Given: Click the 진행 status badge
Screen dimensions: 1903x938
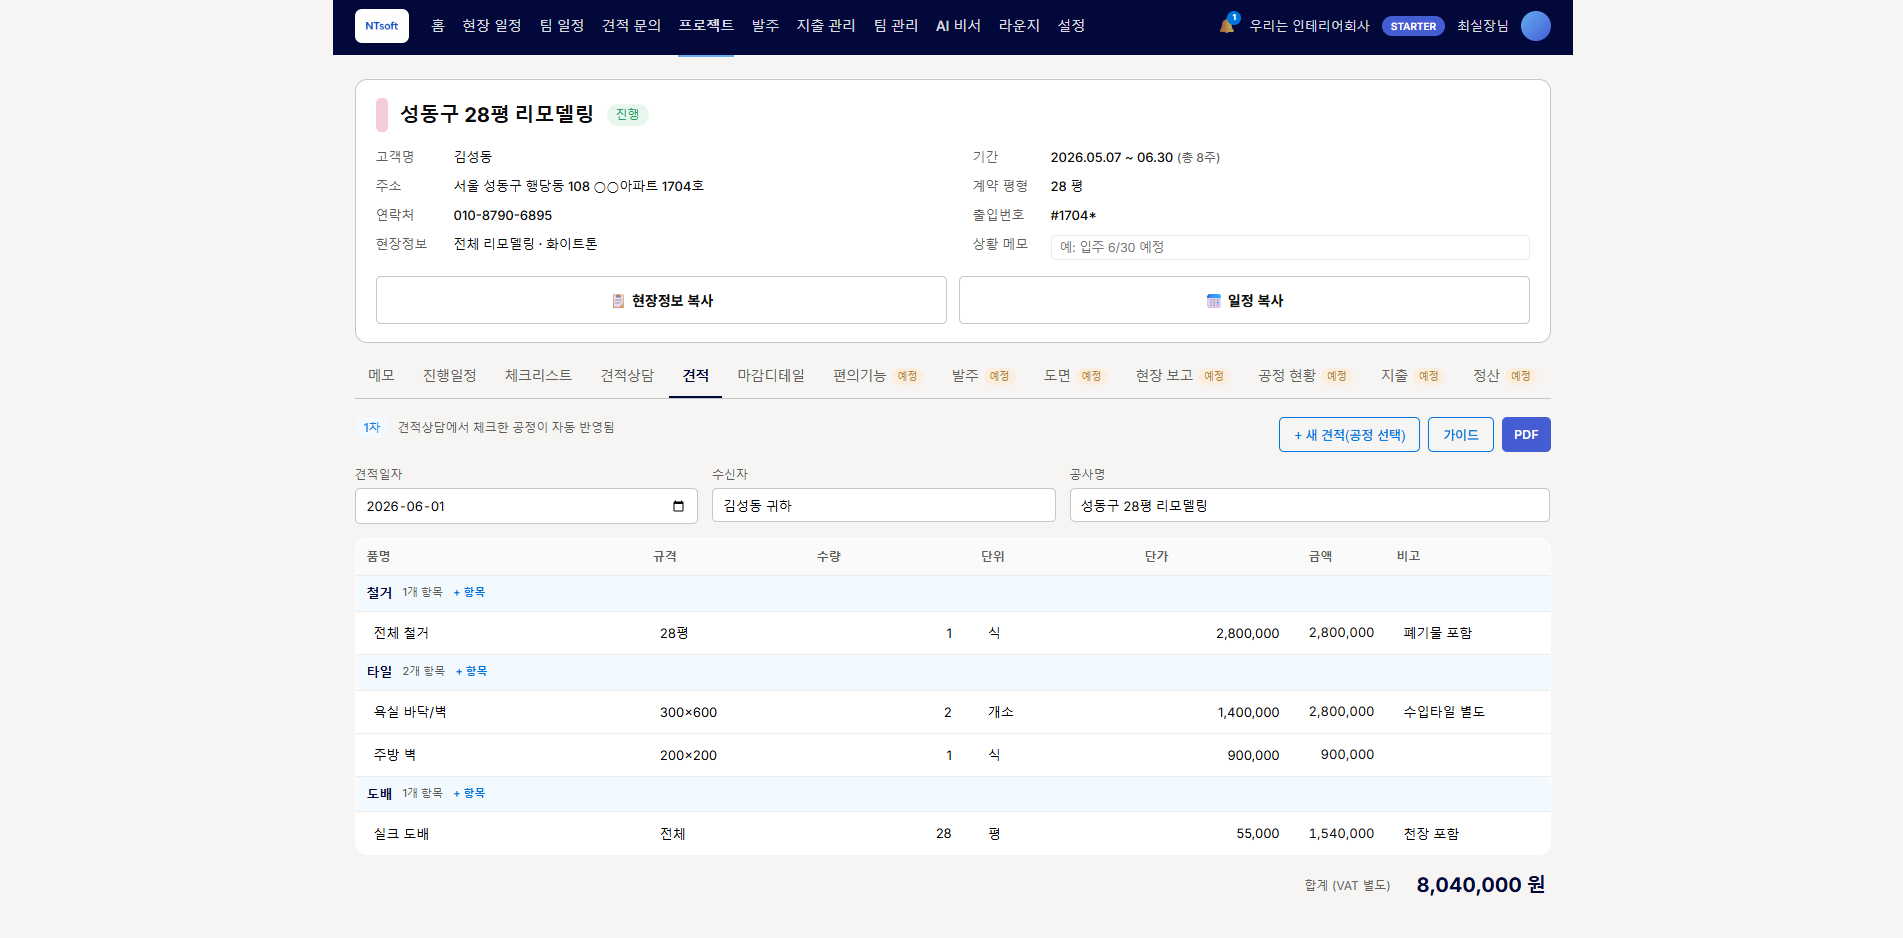Looking at the screenshot, I should click(627, 115).
